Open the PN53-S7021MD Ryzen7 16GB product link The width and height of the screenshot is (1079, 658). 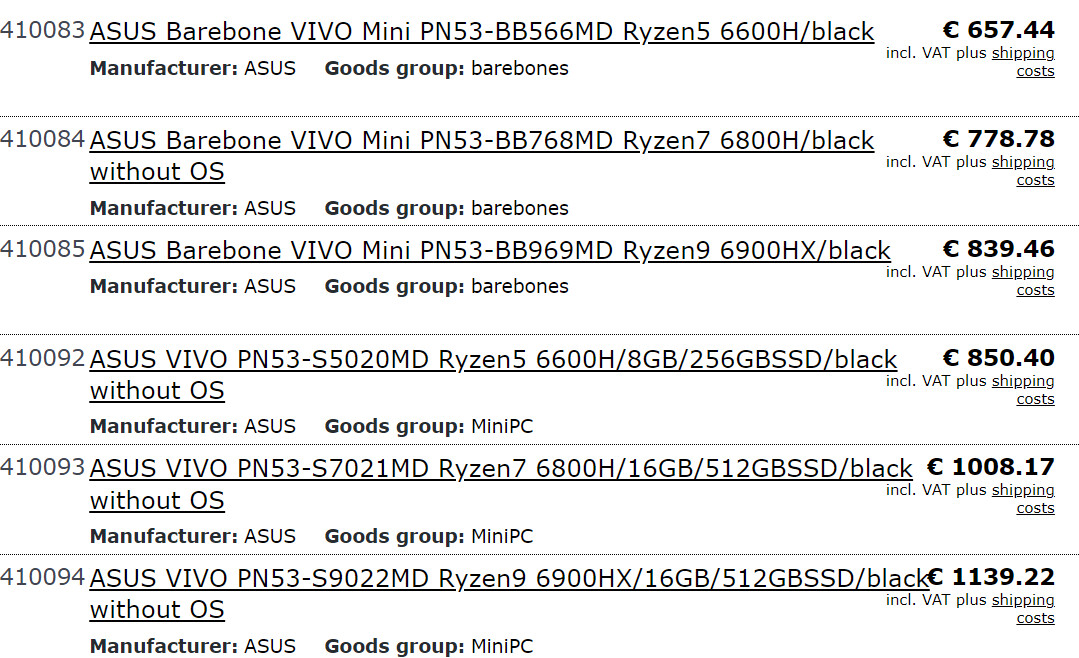tap(500, 468)
